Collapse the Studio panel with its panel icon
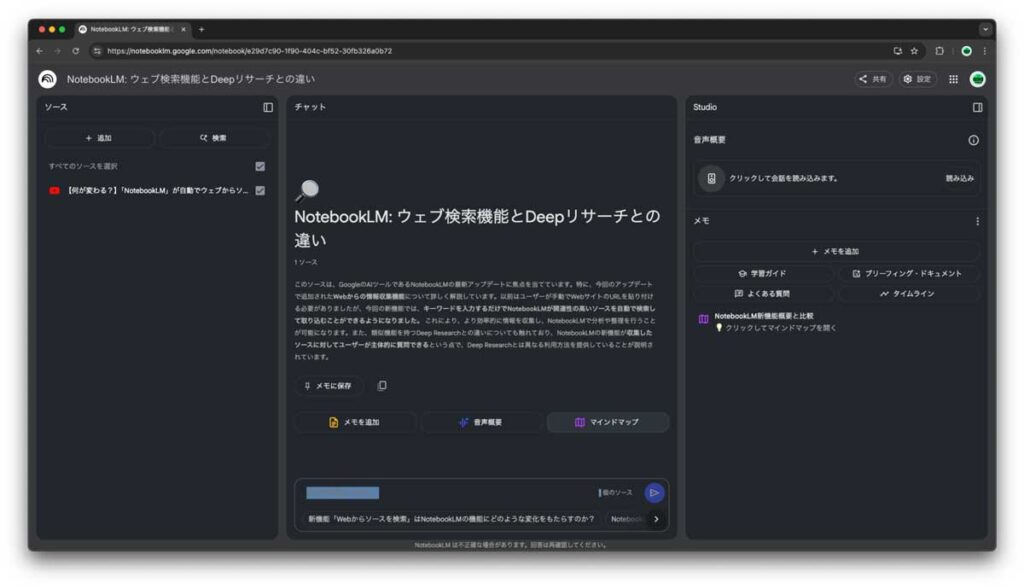Image resolution: width=1024 pixels, height=588 pixels. point(977,107)
